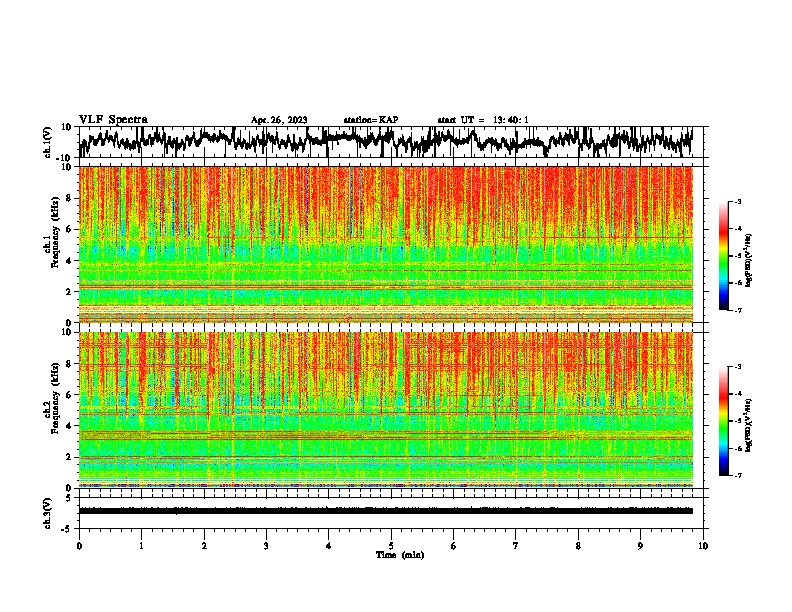Click the ch.3 flat waveform trace
792x612 pixels.
click(x=386, y=511)
